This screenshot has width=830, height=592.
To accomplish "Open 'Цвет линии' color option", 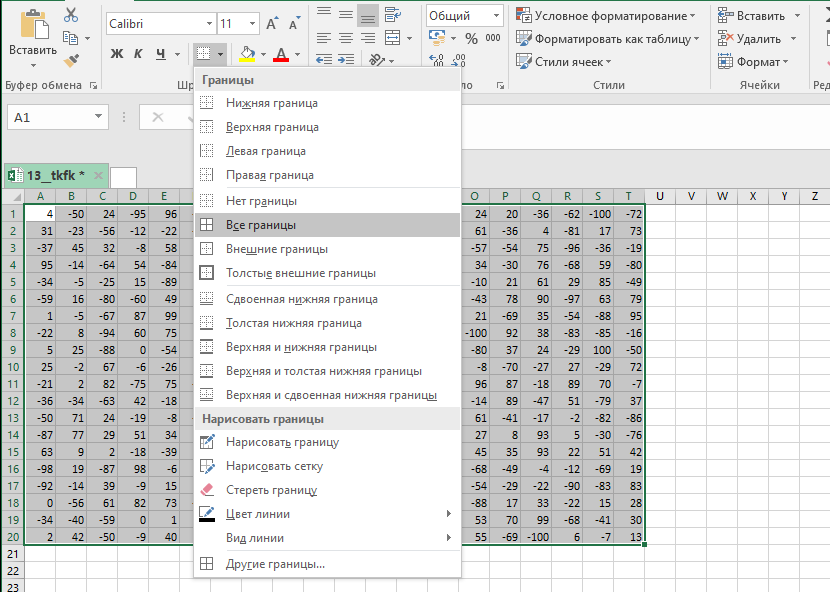I will pyautogui.click(x=258, y=514).
